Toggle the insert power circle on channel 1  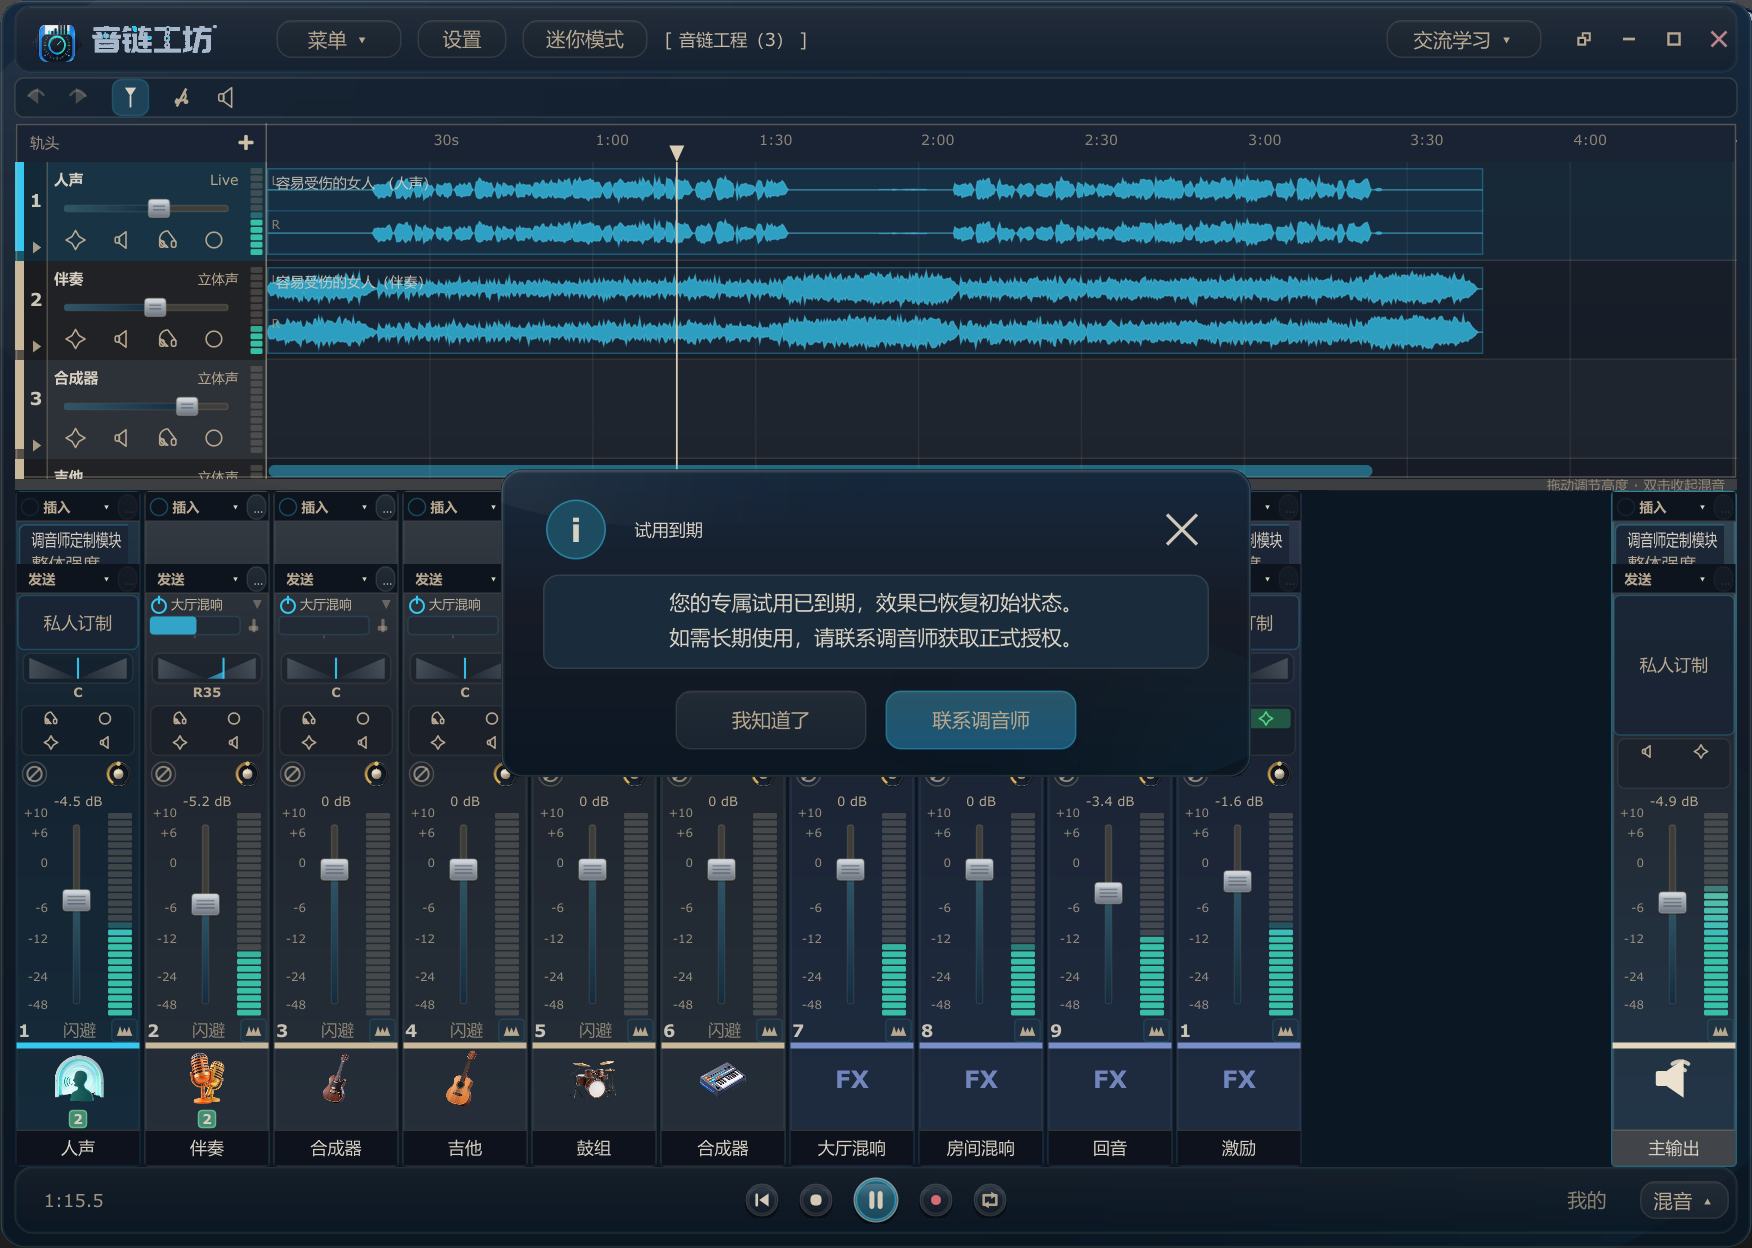tap(30, 507)
